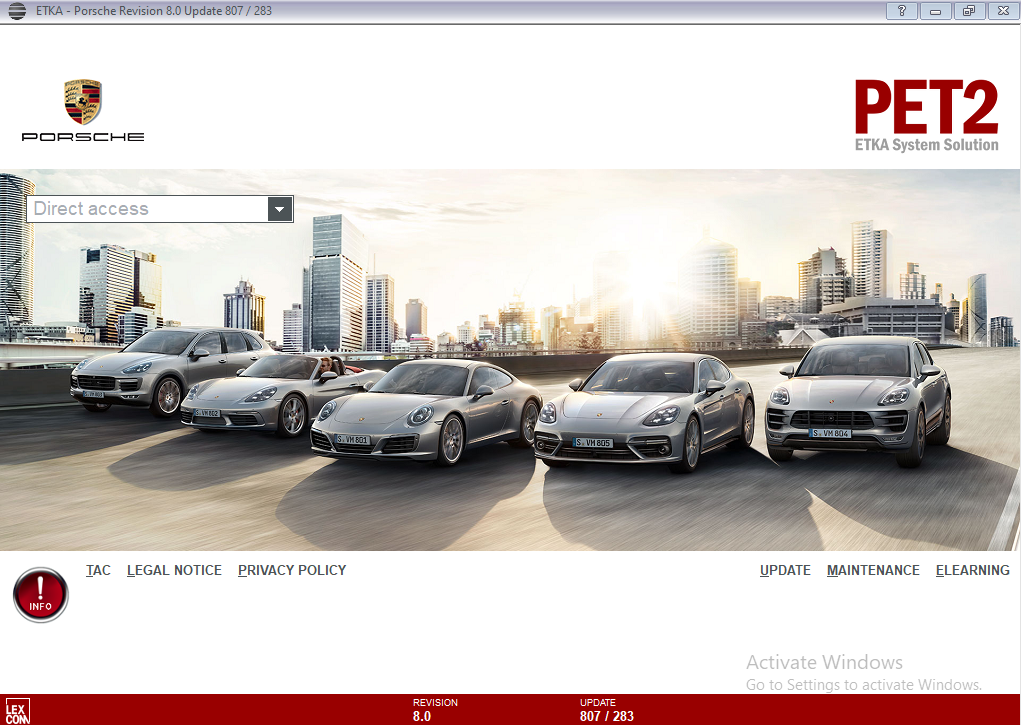Open the PRIVACY POLICY
The height and width of the screenshot is (725, 1021).
click(x=291, y=570)
